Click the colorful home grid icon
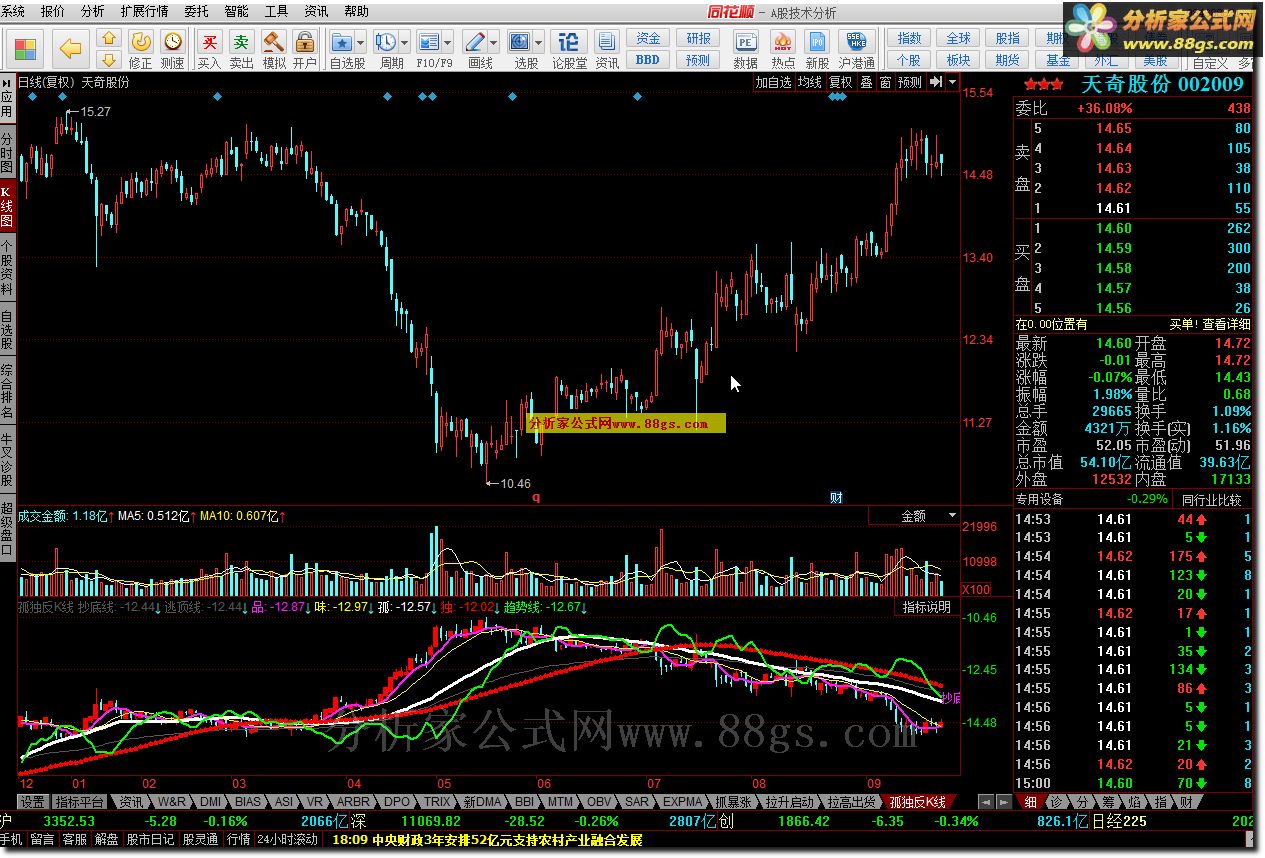 [x=27, y=48]
